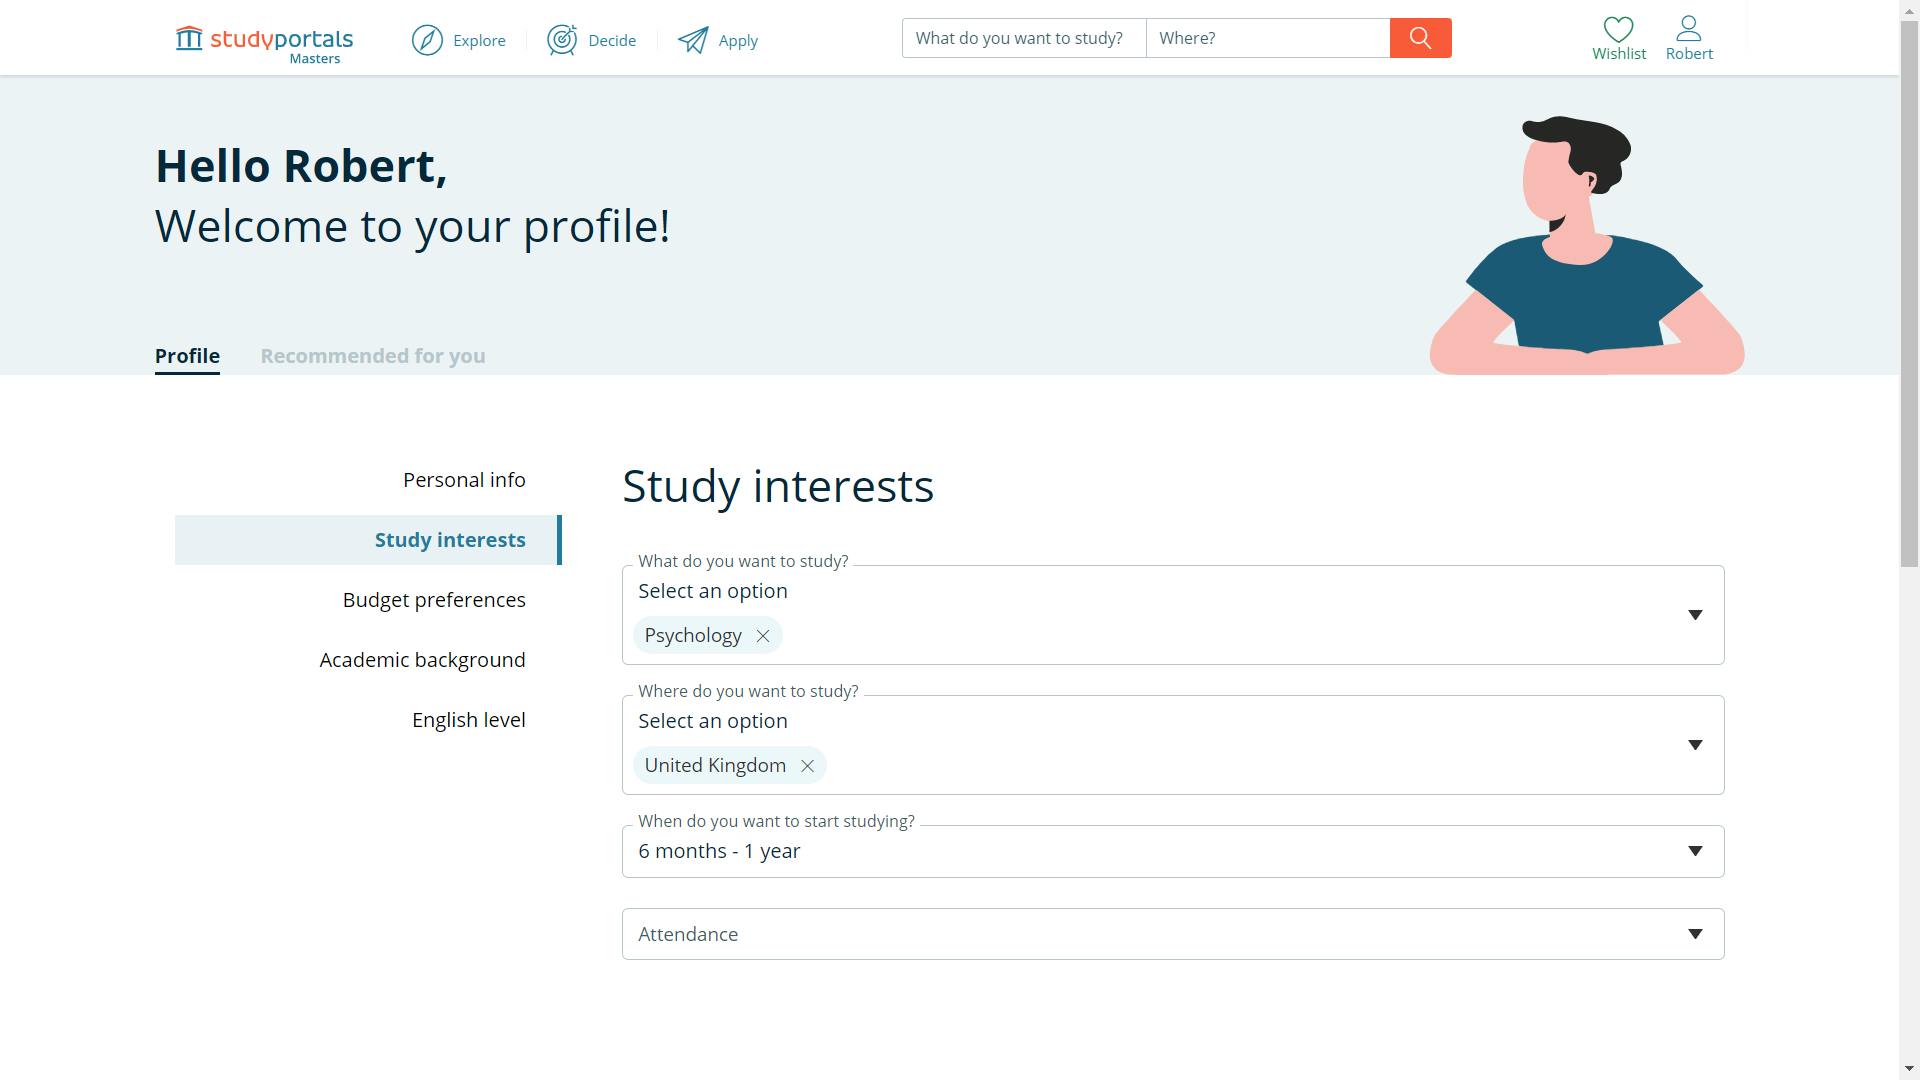Open the start studying time dropdown
1920x1080 pixels.
(1694, 851)
